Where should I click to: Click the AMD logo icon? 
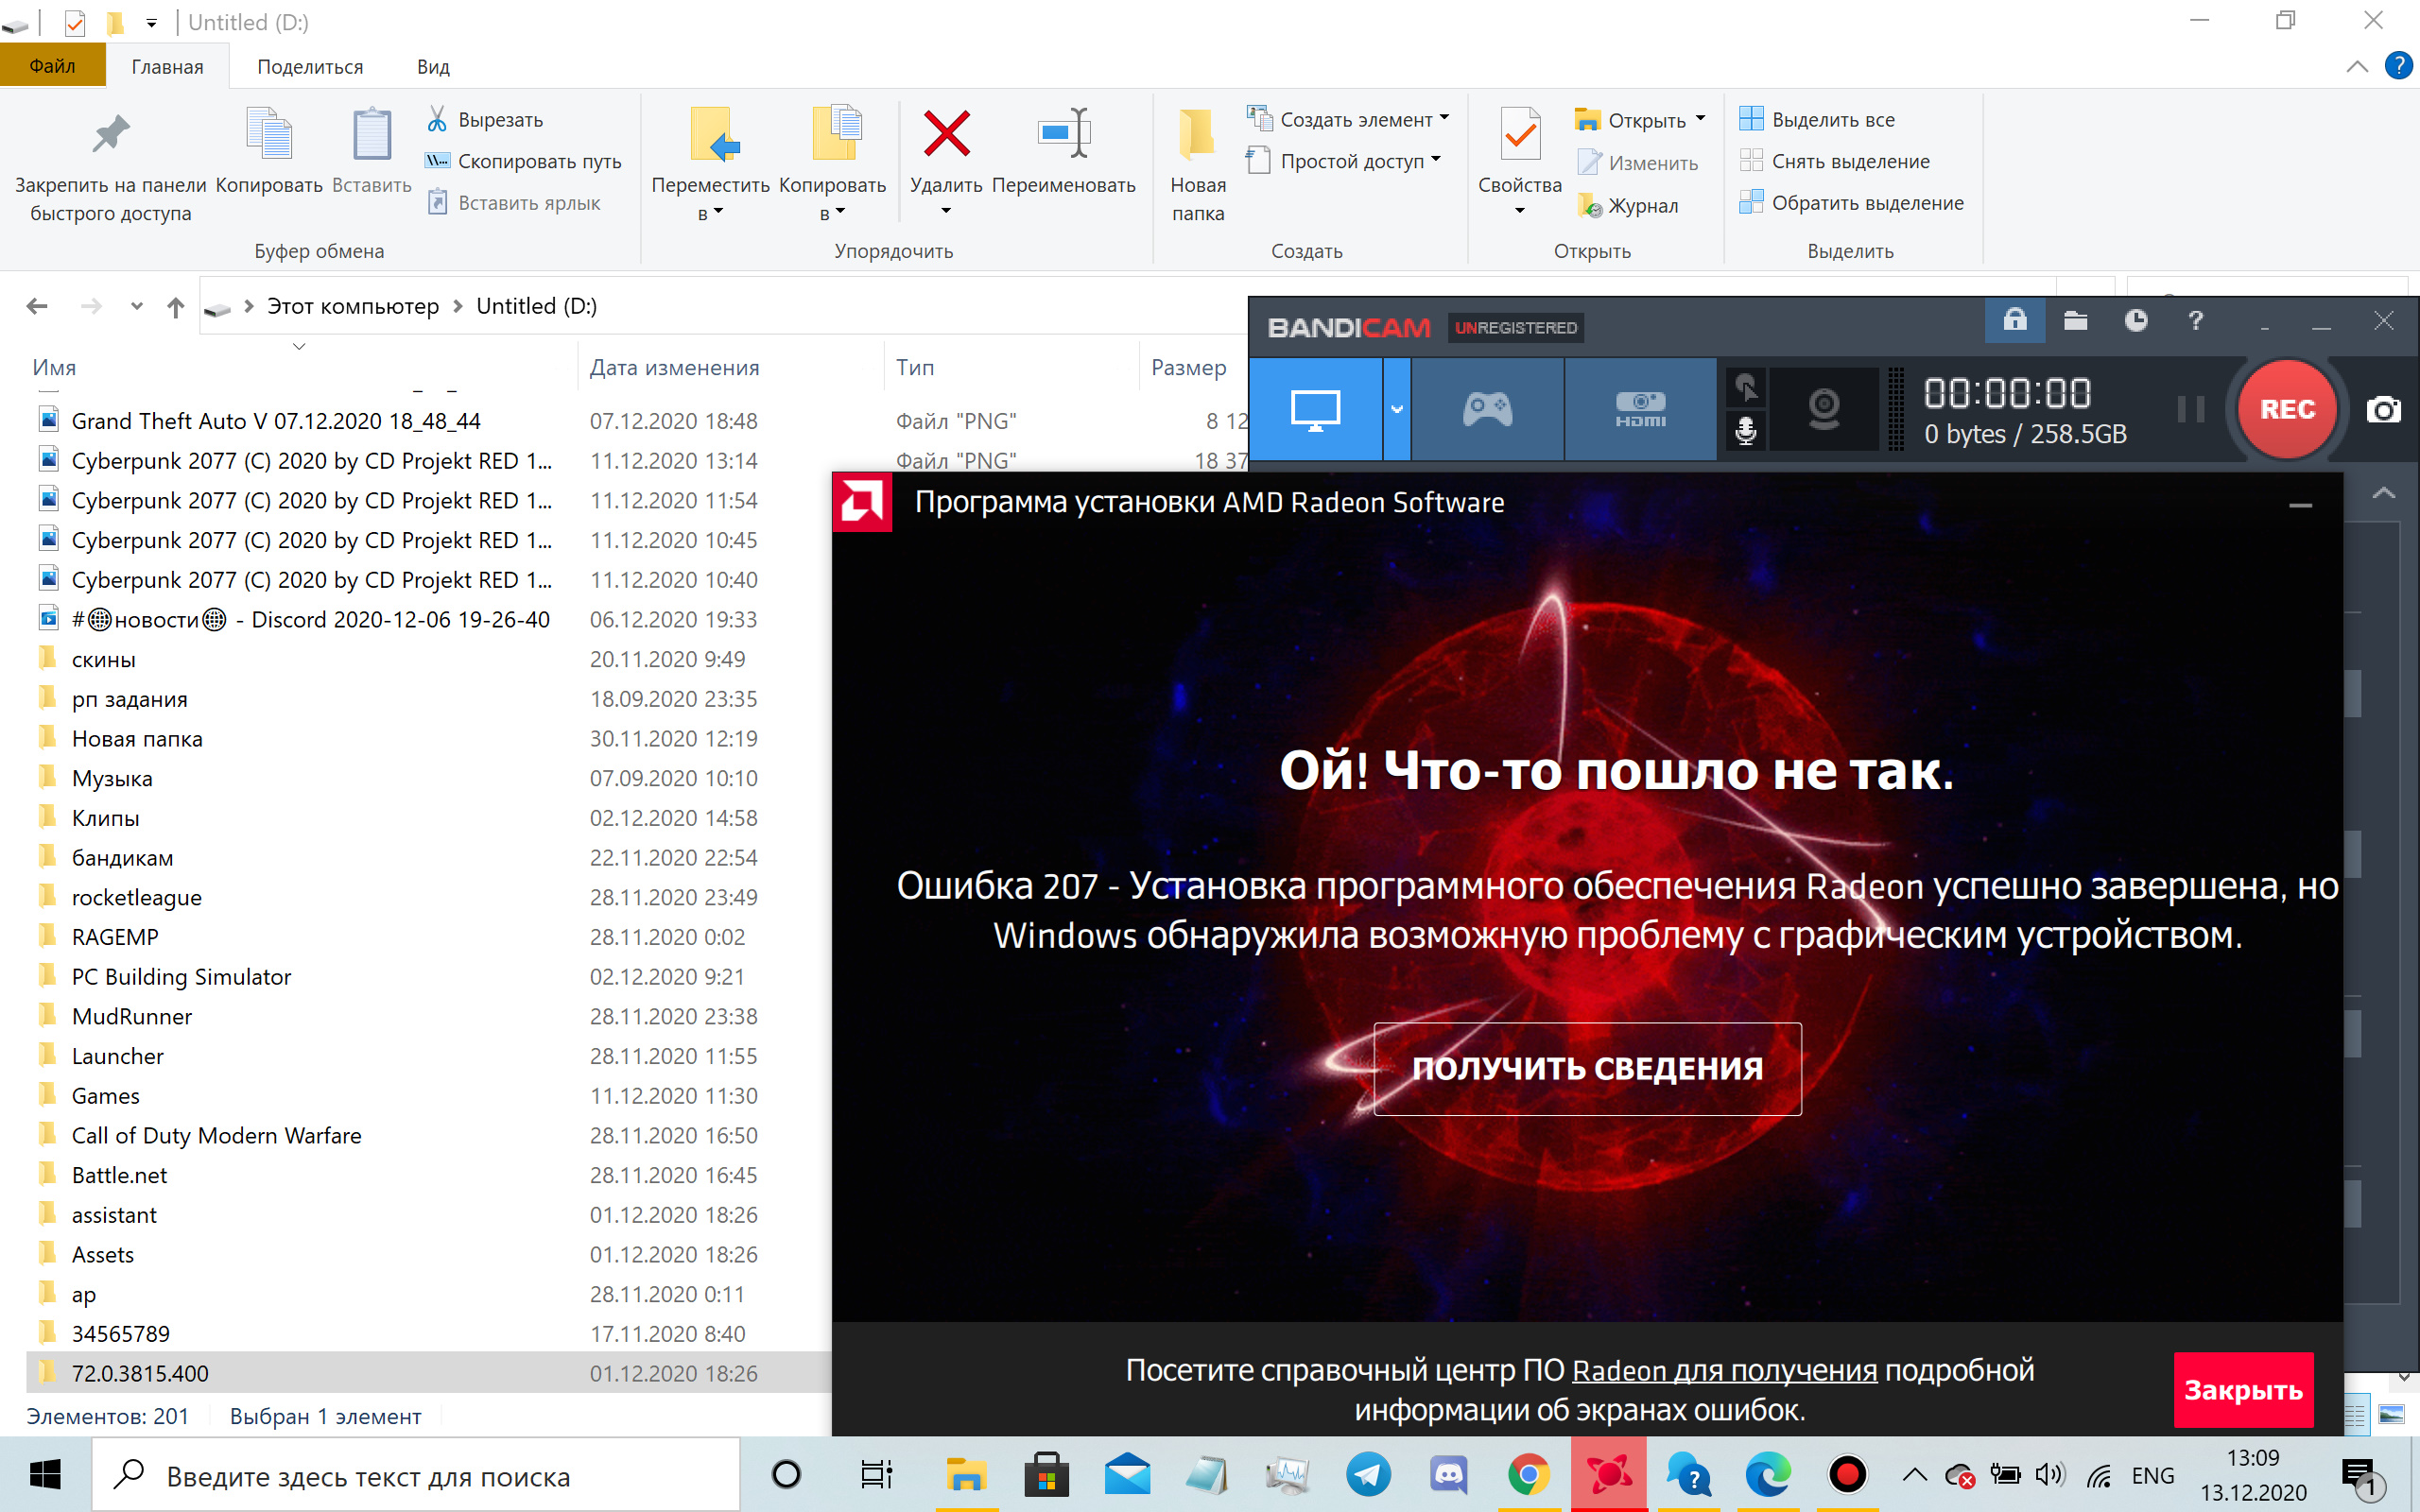click(x=861, y=502)
